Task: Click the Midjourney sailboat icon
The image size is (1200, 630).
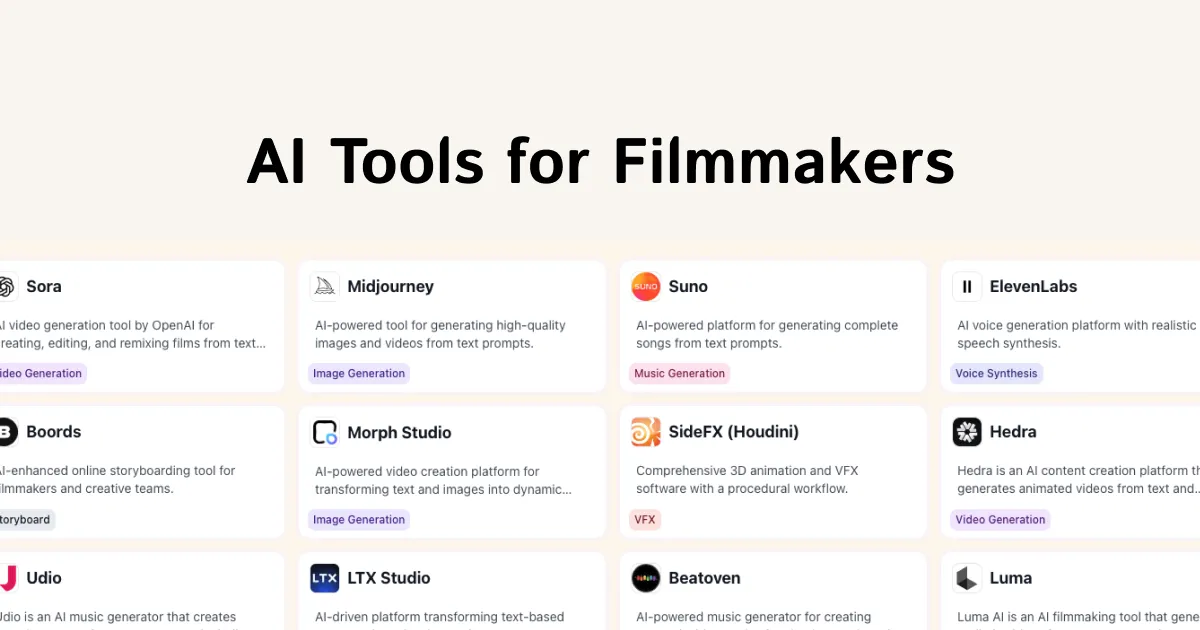Action: click(325, 286)
